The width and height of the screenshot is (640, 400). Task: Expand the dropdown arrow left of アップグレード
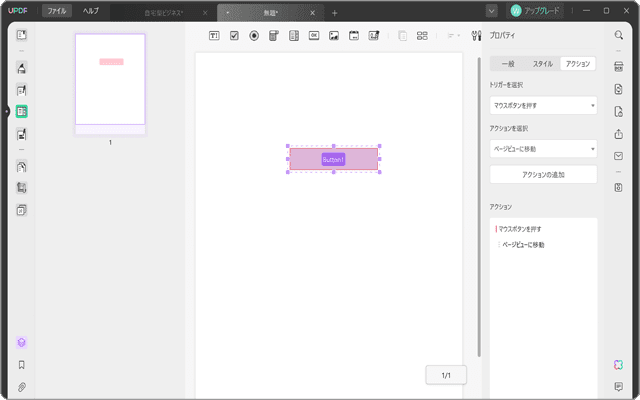[x=492, y=11]
